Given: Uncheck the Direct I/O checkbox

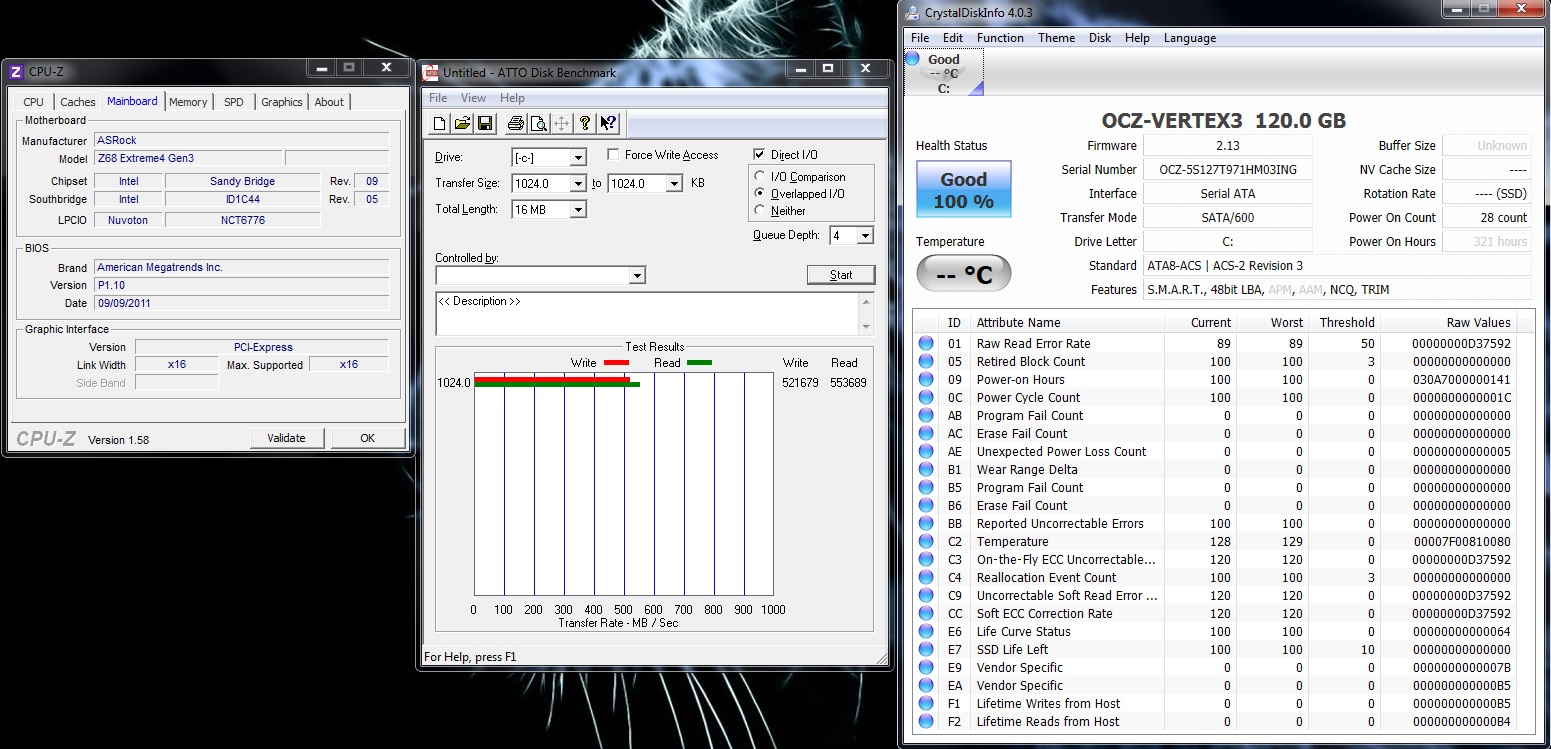Looking at the screenshot, I should pyautogui.click(x=759, y=155).
